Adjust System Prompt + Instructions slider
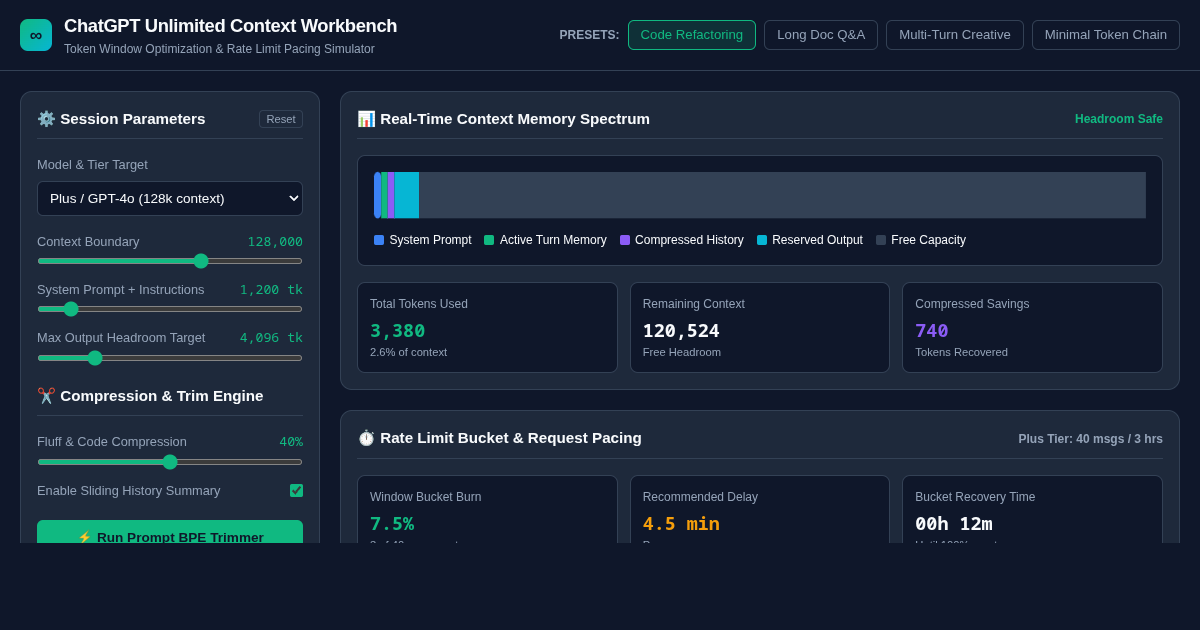This screenshot has width=1200, height=630. [x=170, y=309]
